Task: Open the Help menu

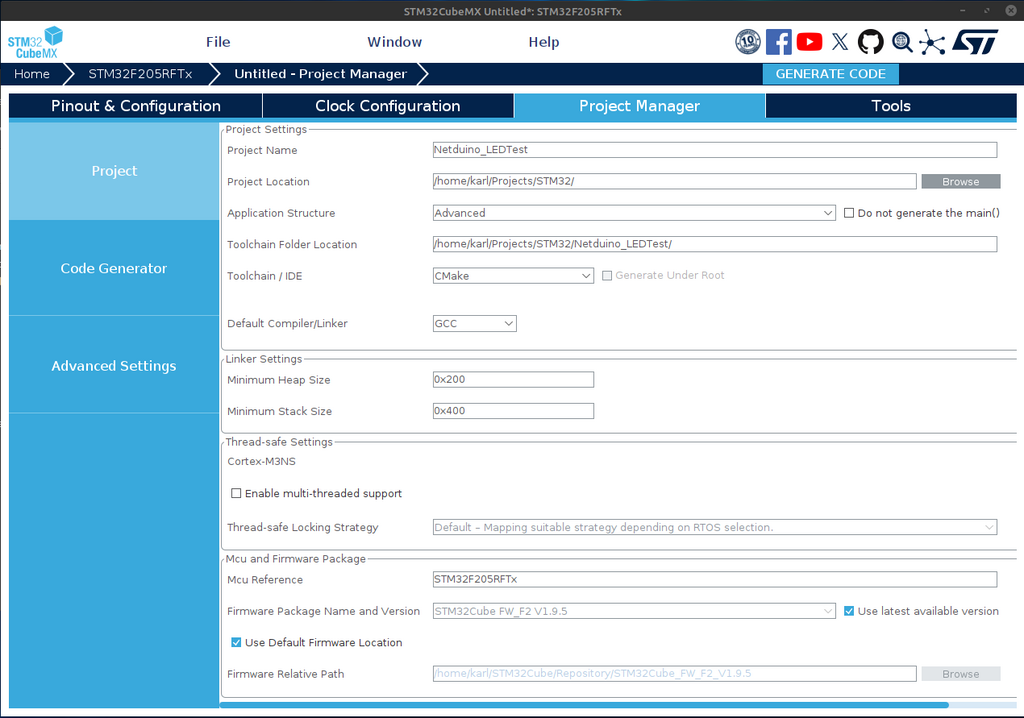Action: pos(543,42)
